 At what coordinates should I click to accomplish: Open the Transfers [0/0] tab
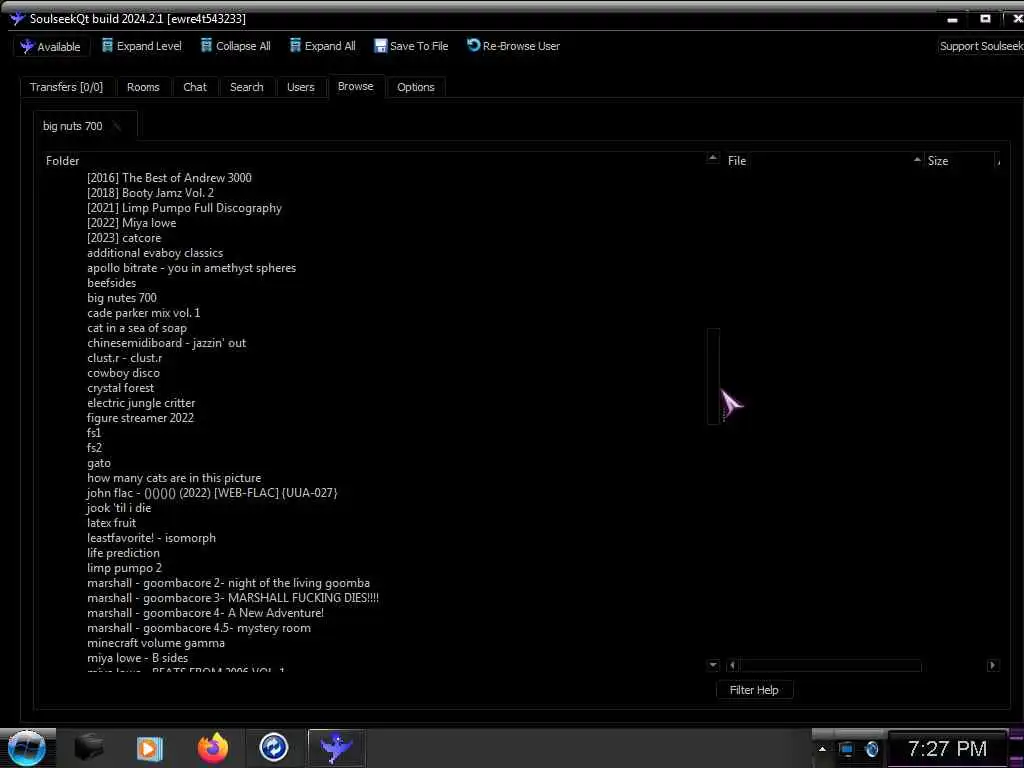(67, 87)
